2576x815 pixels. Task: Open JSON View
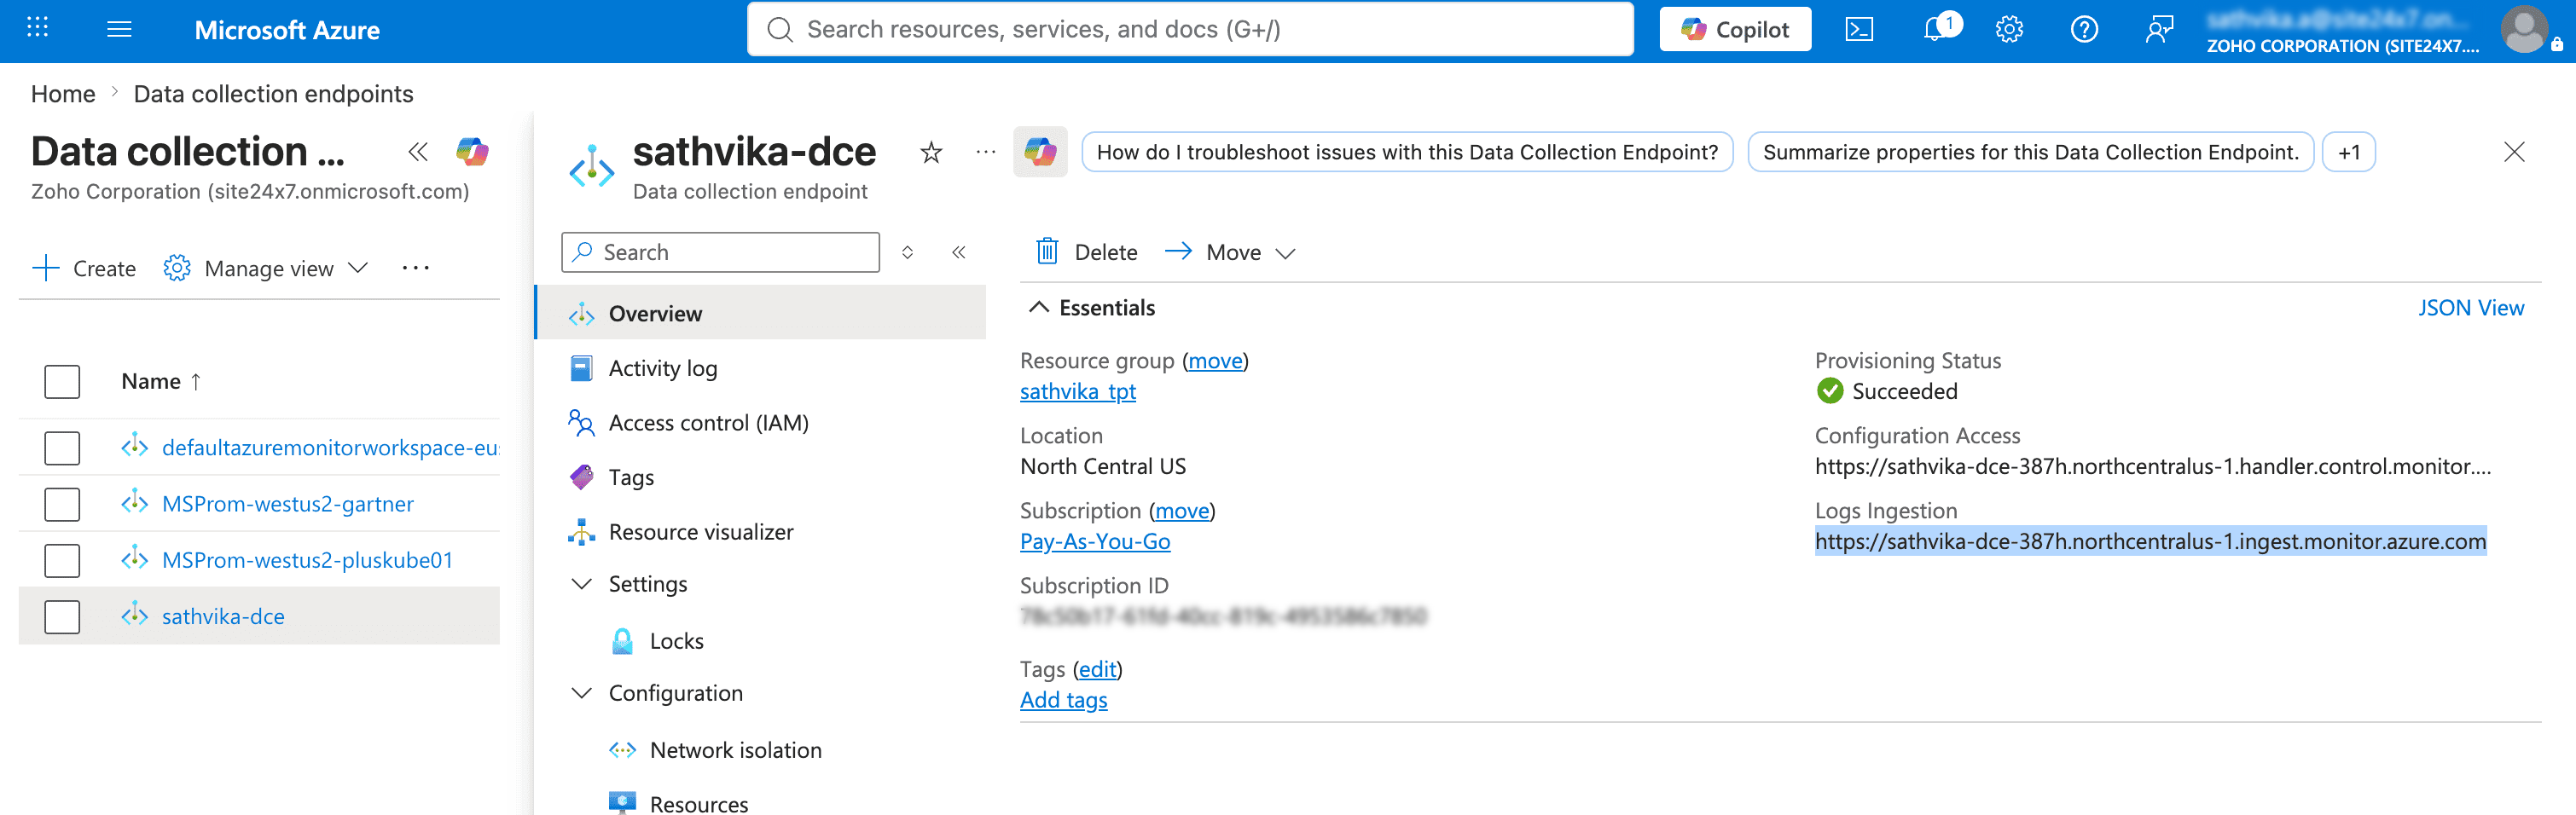coord(2470,307)
